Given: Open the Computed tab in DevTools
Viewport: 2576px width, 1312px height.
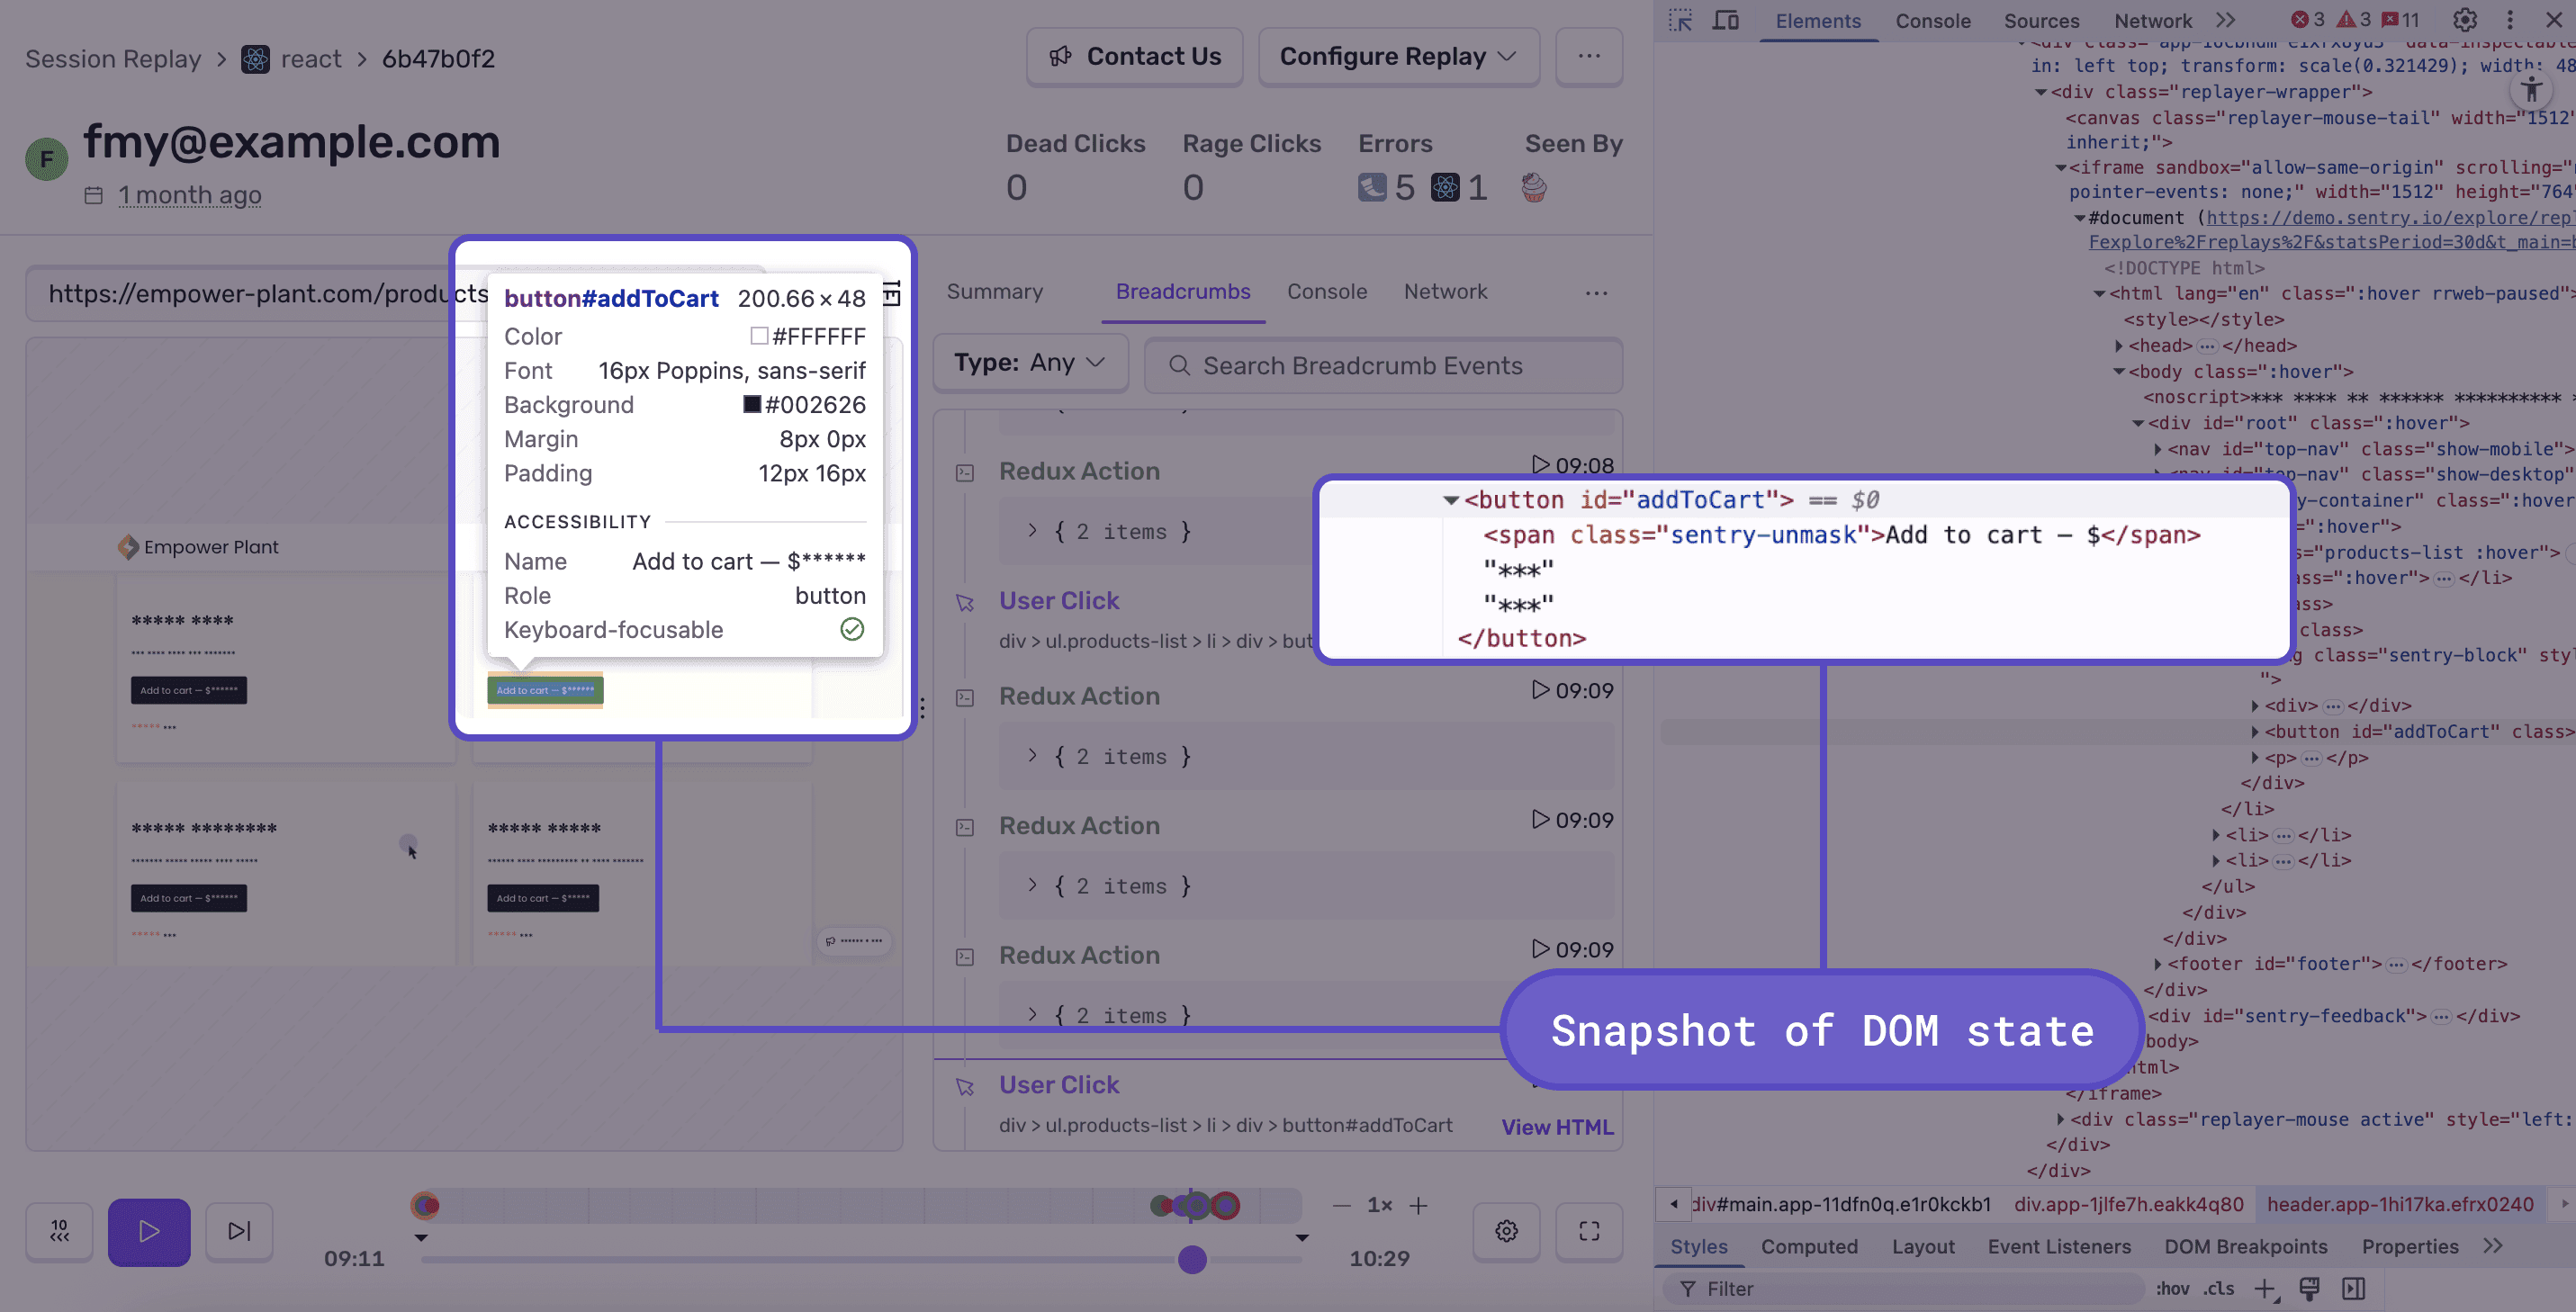Looking at the screenshot, I should (1809, 1246).
